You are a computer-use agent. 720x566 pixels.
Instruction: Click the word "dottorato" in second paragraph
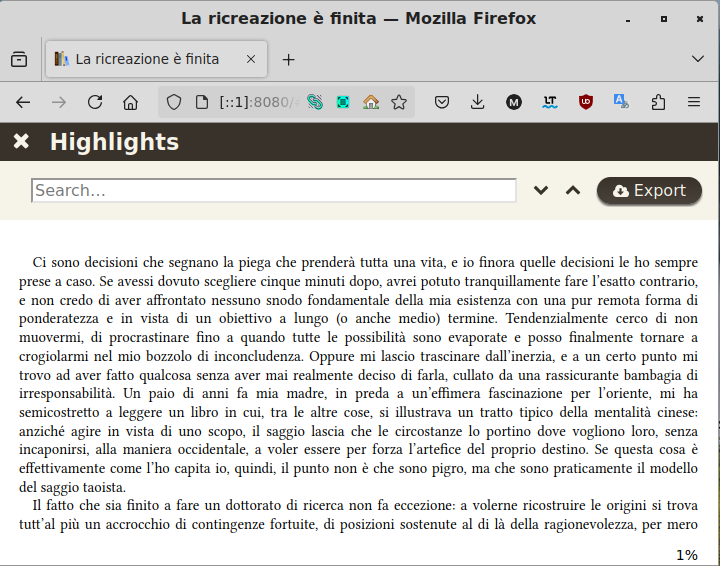pyautogui.click(x=253, y=505)
